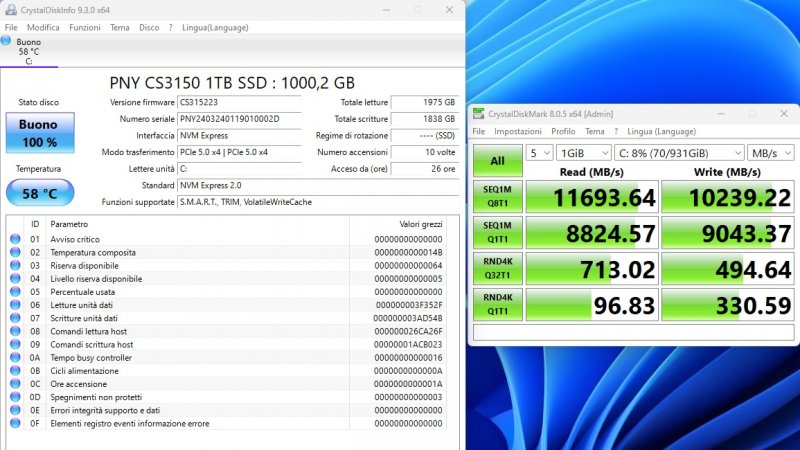
Task: Click status orb for 0F Elementi registro eventi
Action: (15, 423)
